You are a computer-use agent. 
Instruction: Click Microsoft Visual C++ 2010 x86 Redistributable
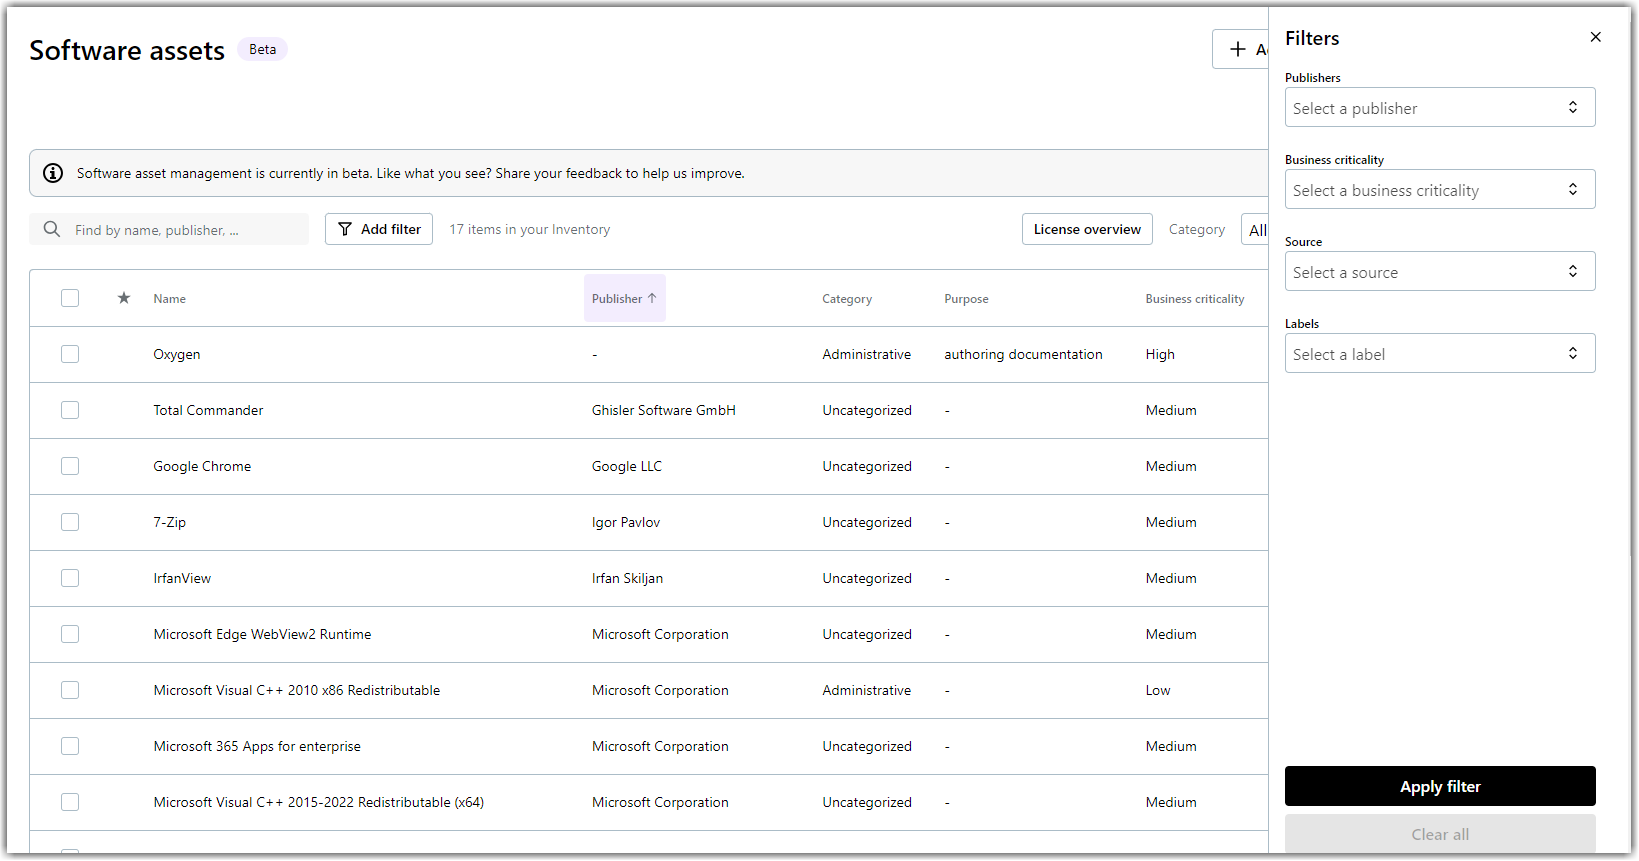coord(296,690)
